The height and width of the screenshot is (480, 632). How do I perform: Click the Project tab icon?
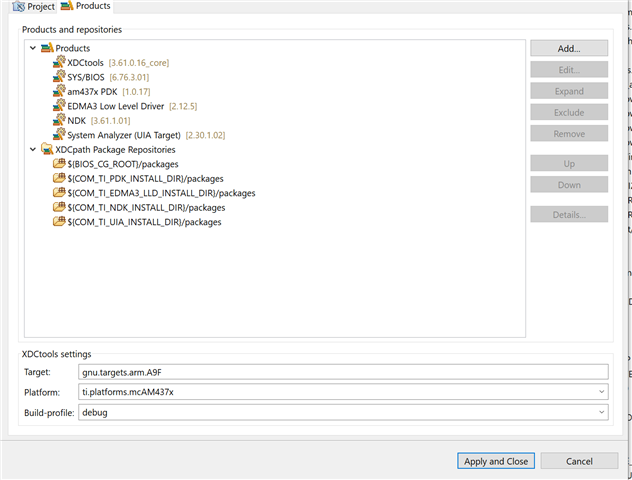point(19,6)
